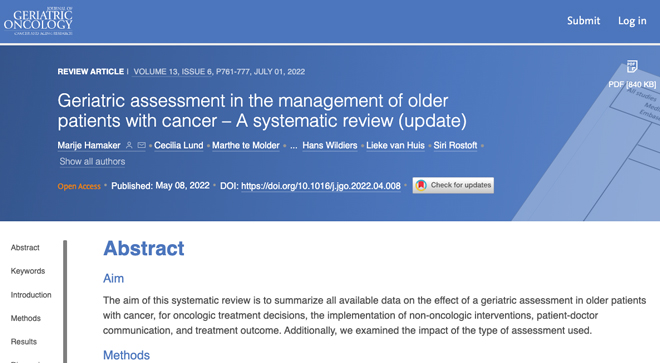
Task: View Marije Hamaker's author profile icon
Action: click(x=129, y=145)
